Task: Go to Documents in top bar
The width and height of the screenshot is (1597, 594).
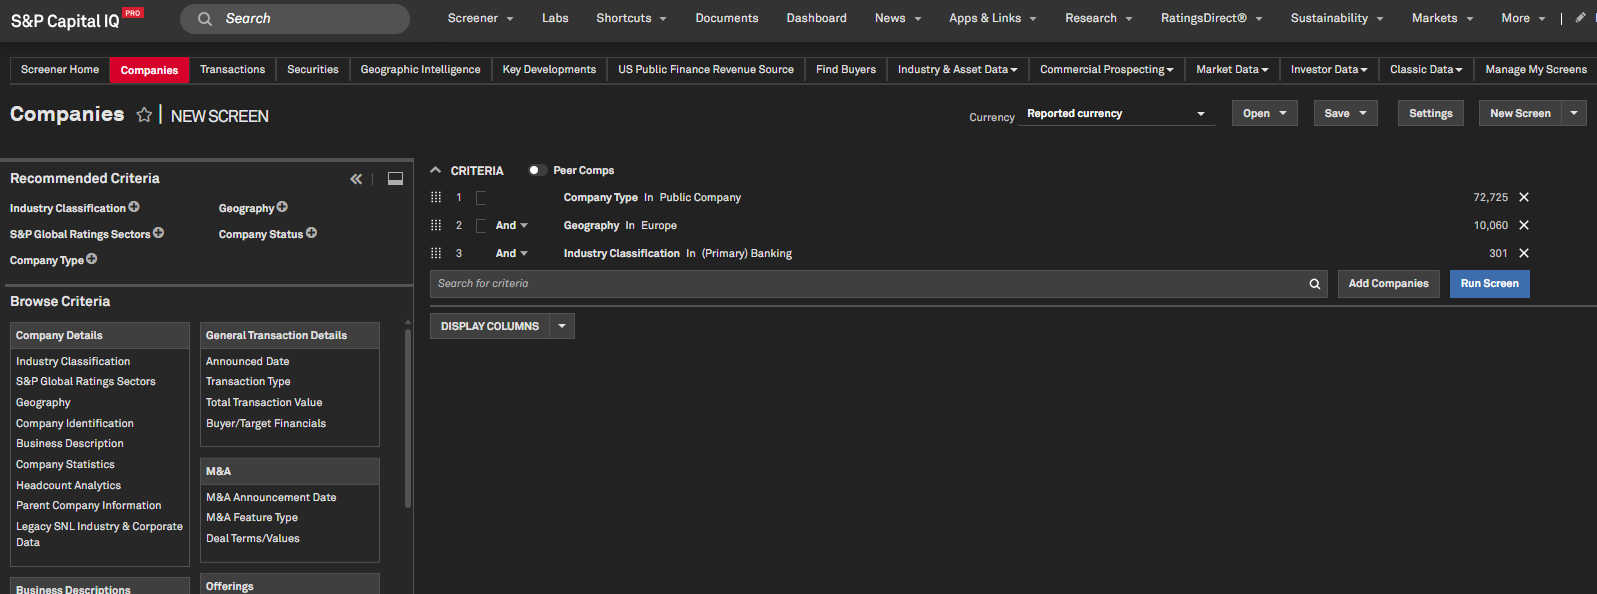Action: pyautogui.click(x=727, y=18)
